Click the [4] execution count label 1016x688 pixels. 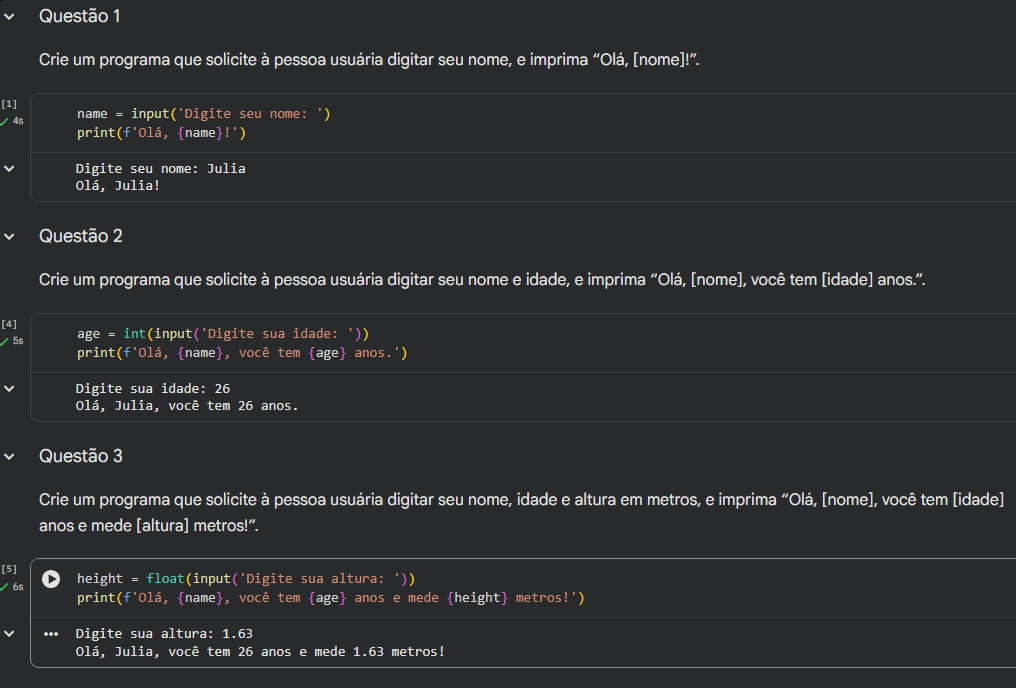9,324
